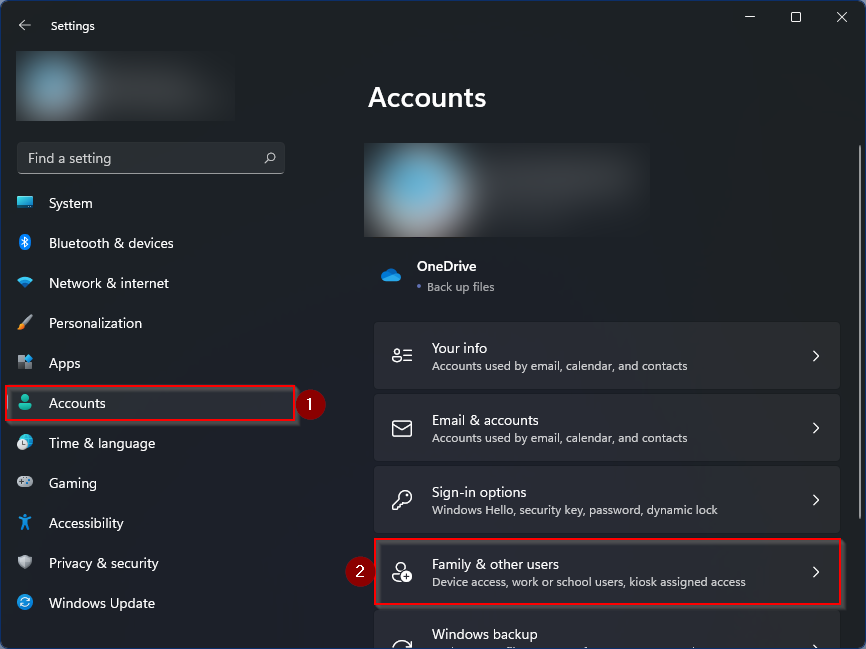Open Windows Update from the sidebar
This screenshot has height=649, width=866.
click(x=101, y=603)
